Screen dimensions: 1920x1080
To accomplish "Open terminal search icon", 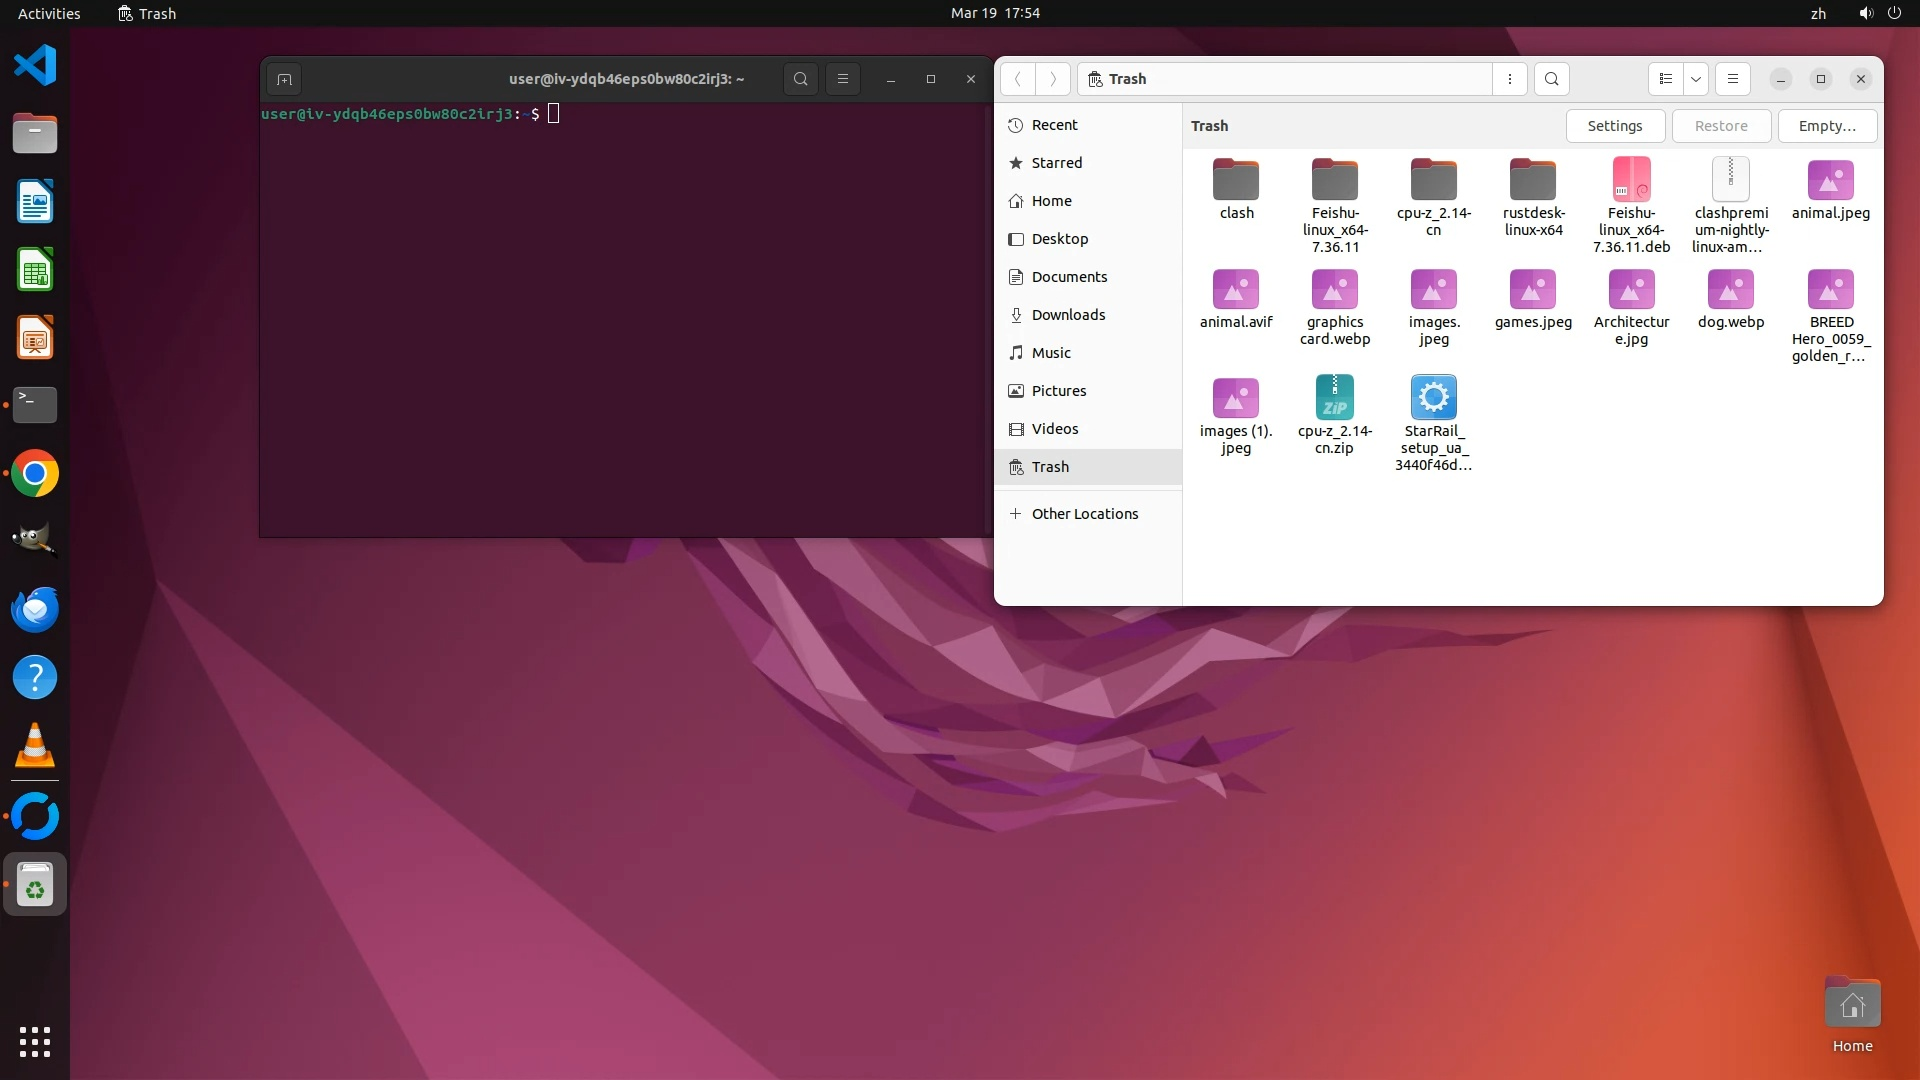I will pyautogui.click(x=800, y=79).
